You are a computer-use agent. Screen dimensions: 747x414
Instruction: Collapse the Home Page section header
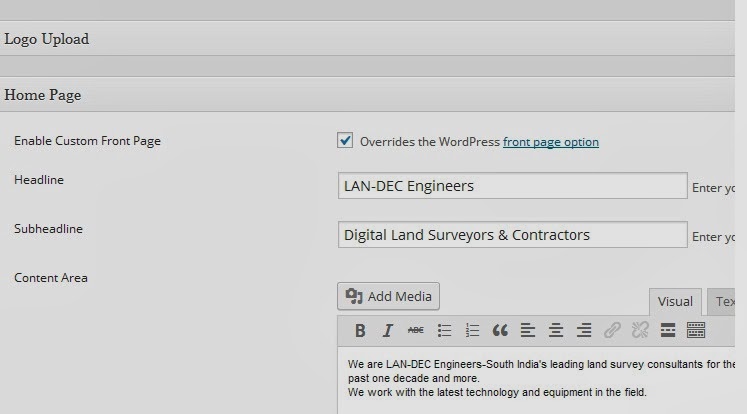click(367, 95)
